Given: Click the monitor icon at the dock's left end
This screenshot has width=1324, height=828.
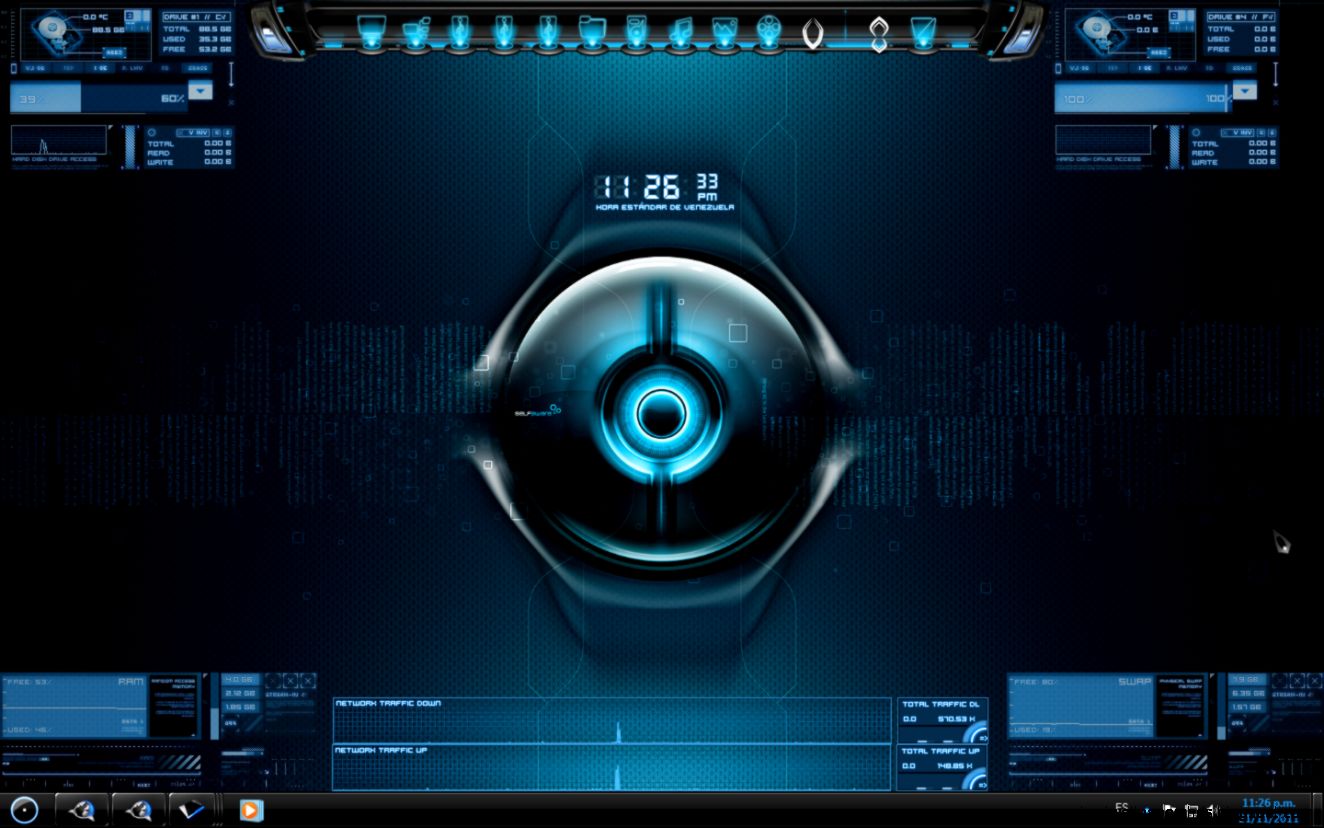Looking at the screenshot, I should 371,30.
